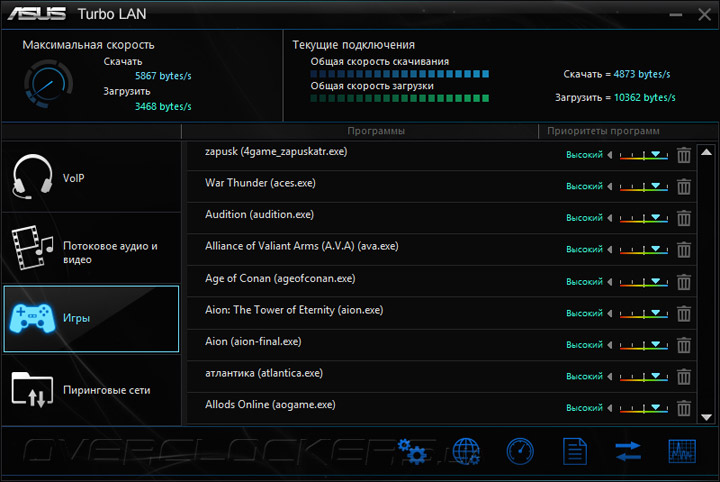Click the two-arrows transfer icon in toolbar
This screenshot has height=482, width=720.
pyautogui.click(x=628, y=451)
